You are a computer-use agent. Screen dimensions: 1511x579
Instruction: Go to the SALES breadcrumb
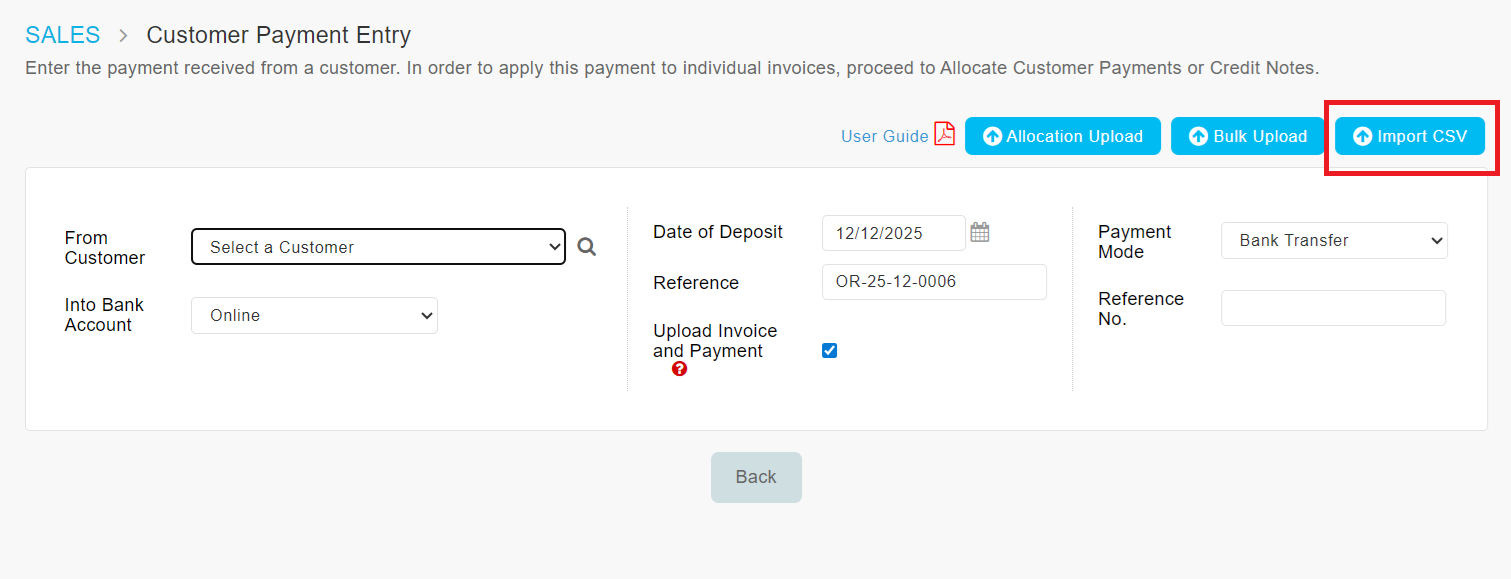click(63, 35)
